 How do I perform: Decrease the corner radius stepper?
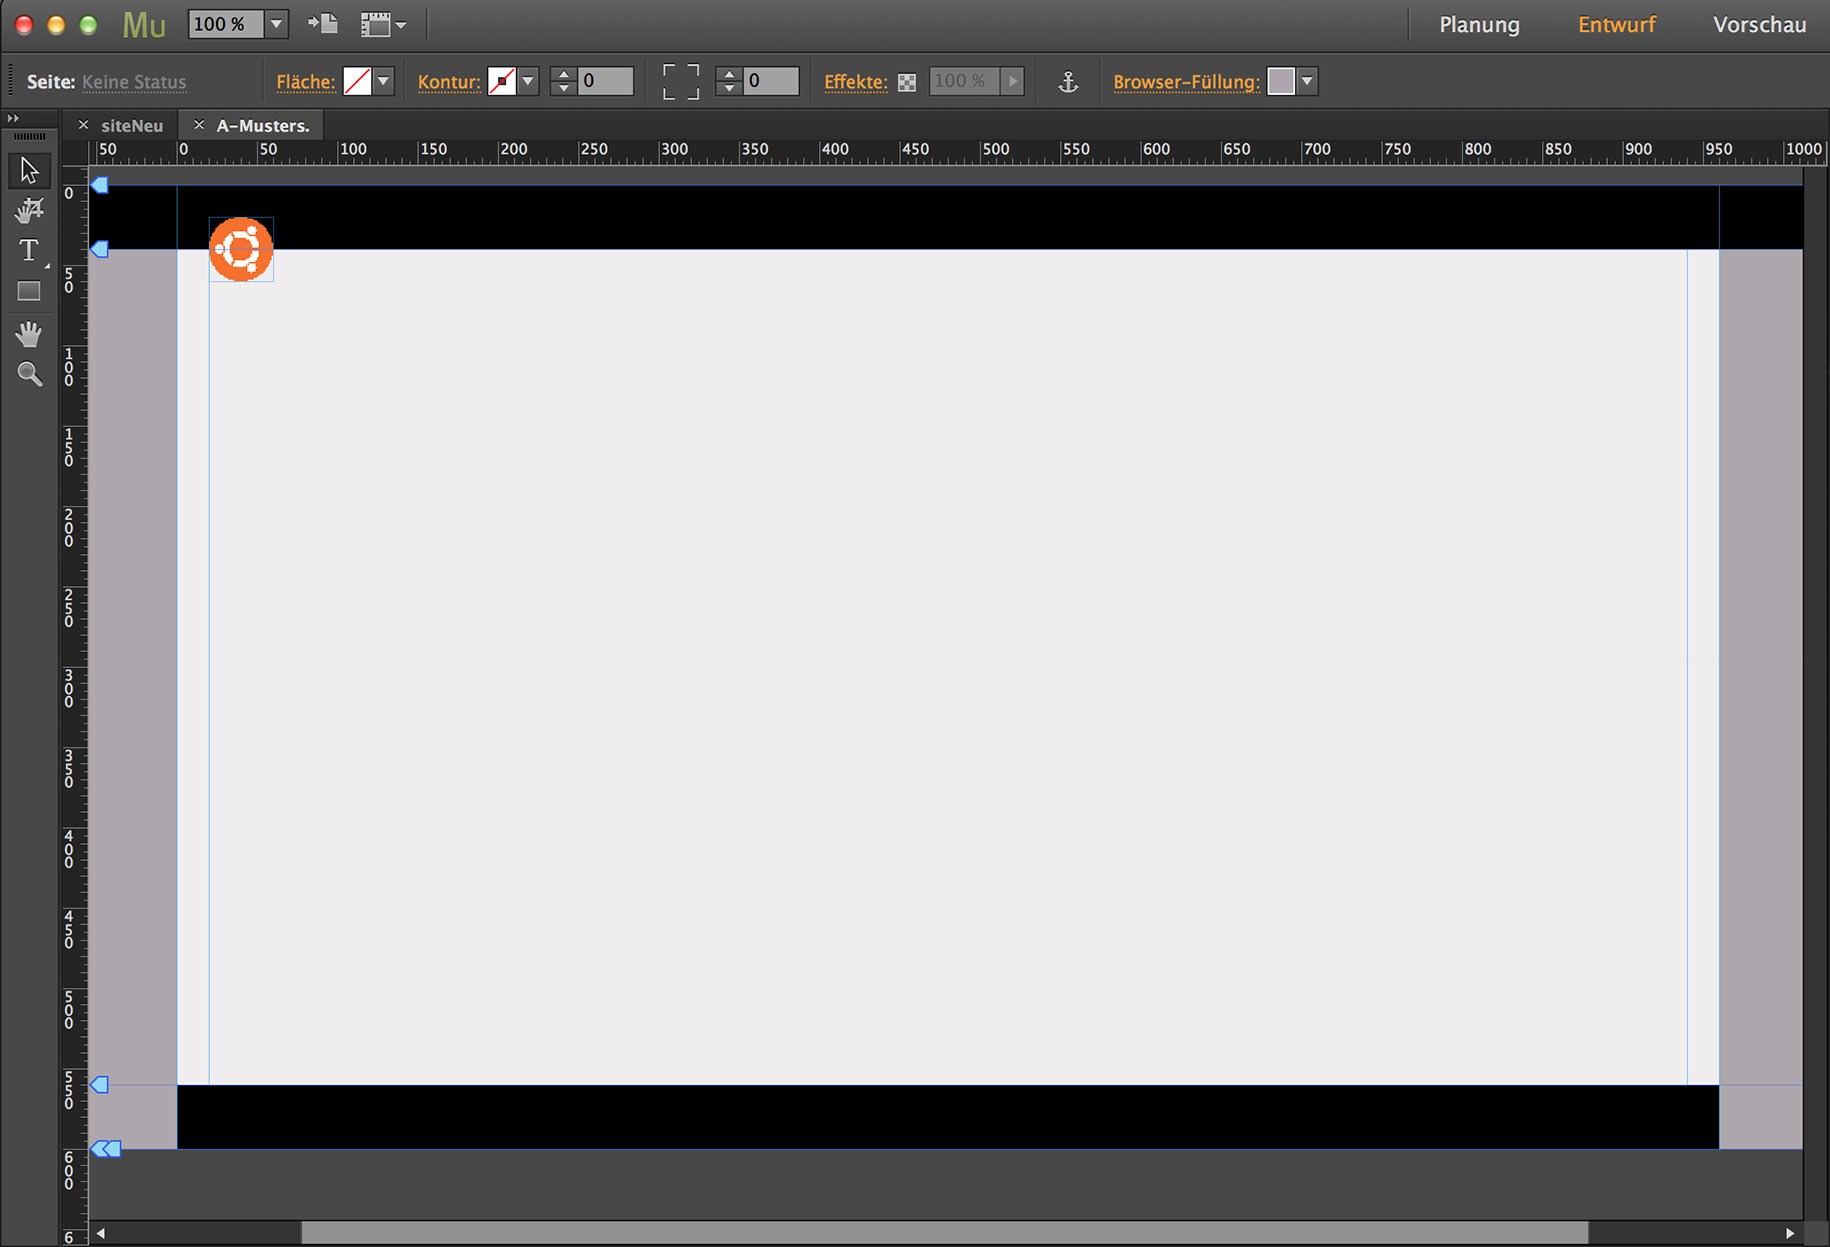(729, 89)
